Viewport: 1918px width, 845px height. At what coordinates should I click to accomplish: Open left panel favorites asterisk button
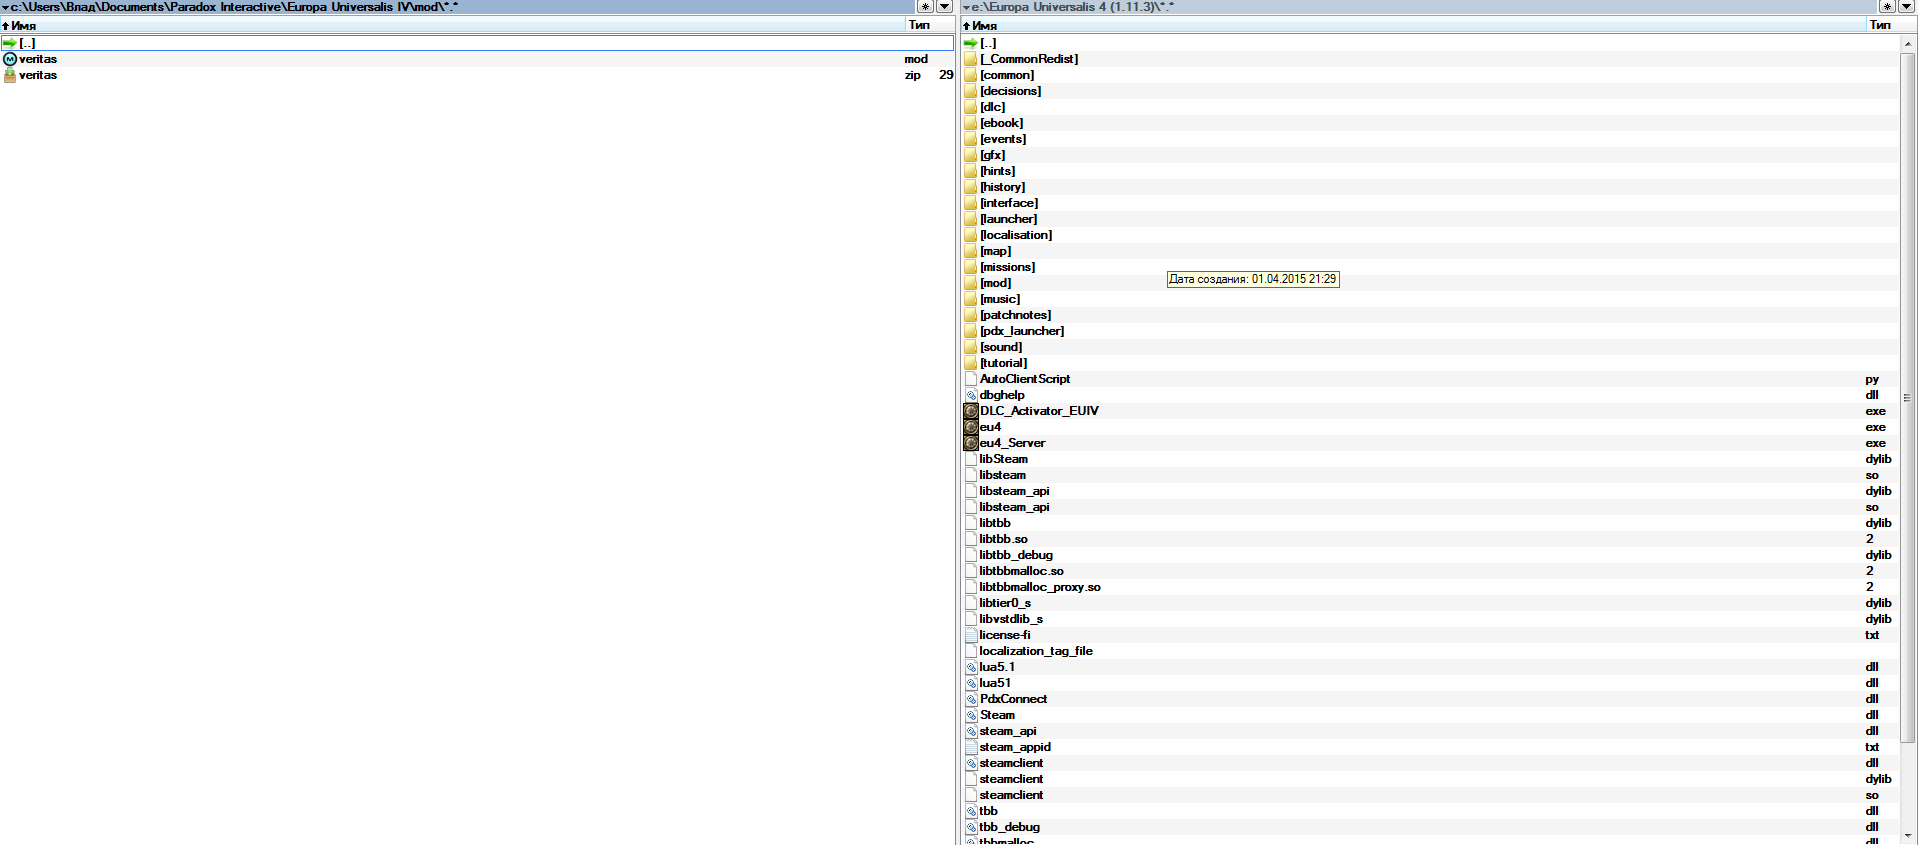[x=925, y=6]
